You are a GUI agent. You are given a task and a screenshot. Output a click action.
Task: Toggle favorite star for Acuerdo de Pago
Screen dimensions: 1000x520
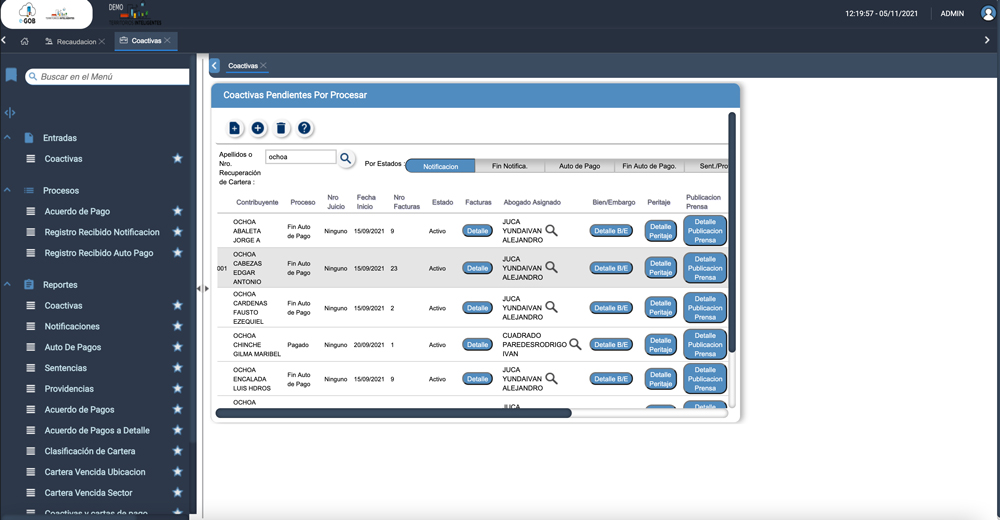[x=177, y=211]
